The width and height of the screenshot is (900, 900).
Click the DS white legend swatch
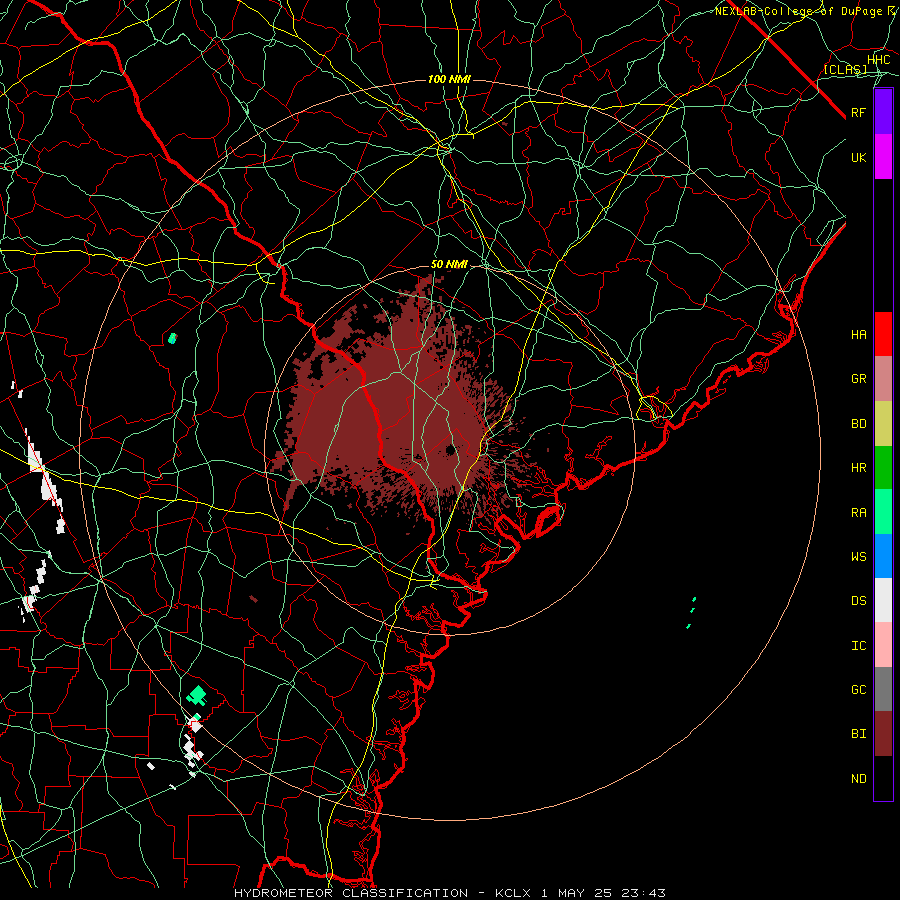pyautogui.click(x=883, y=600)
